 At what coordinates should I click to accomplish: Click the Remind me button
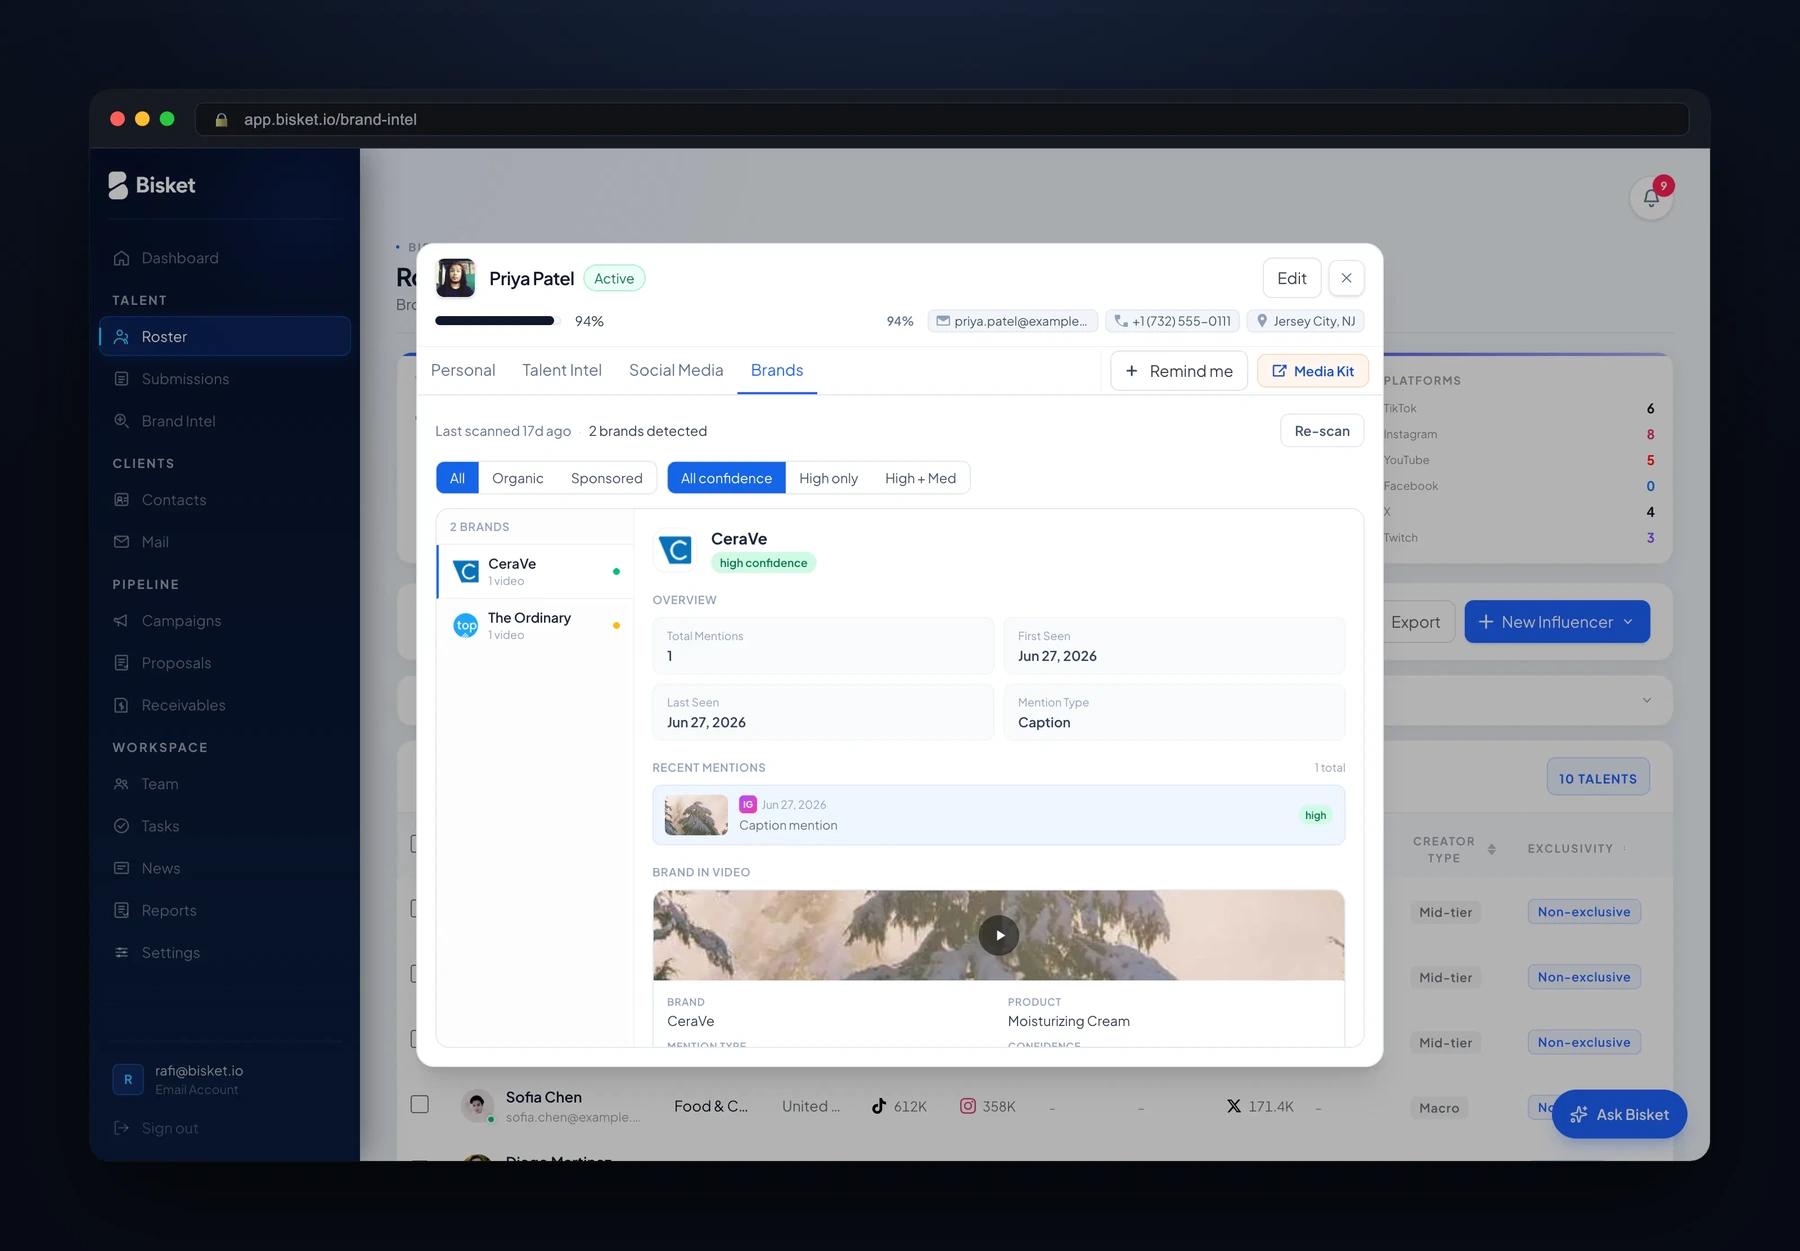coord(1179,371)
